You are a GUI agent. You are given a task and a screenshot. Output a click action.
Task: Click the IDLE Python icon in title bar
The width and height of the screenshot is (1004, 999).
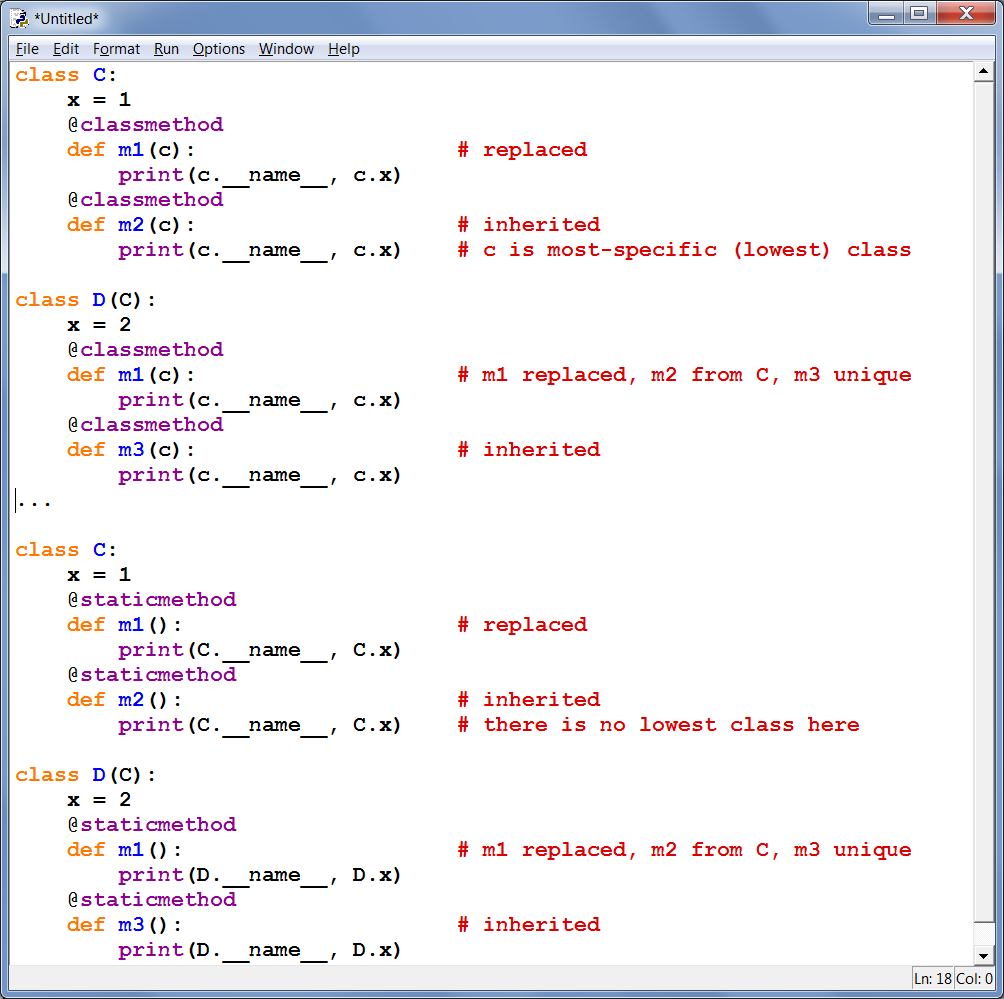point(19,18)
